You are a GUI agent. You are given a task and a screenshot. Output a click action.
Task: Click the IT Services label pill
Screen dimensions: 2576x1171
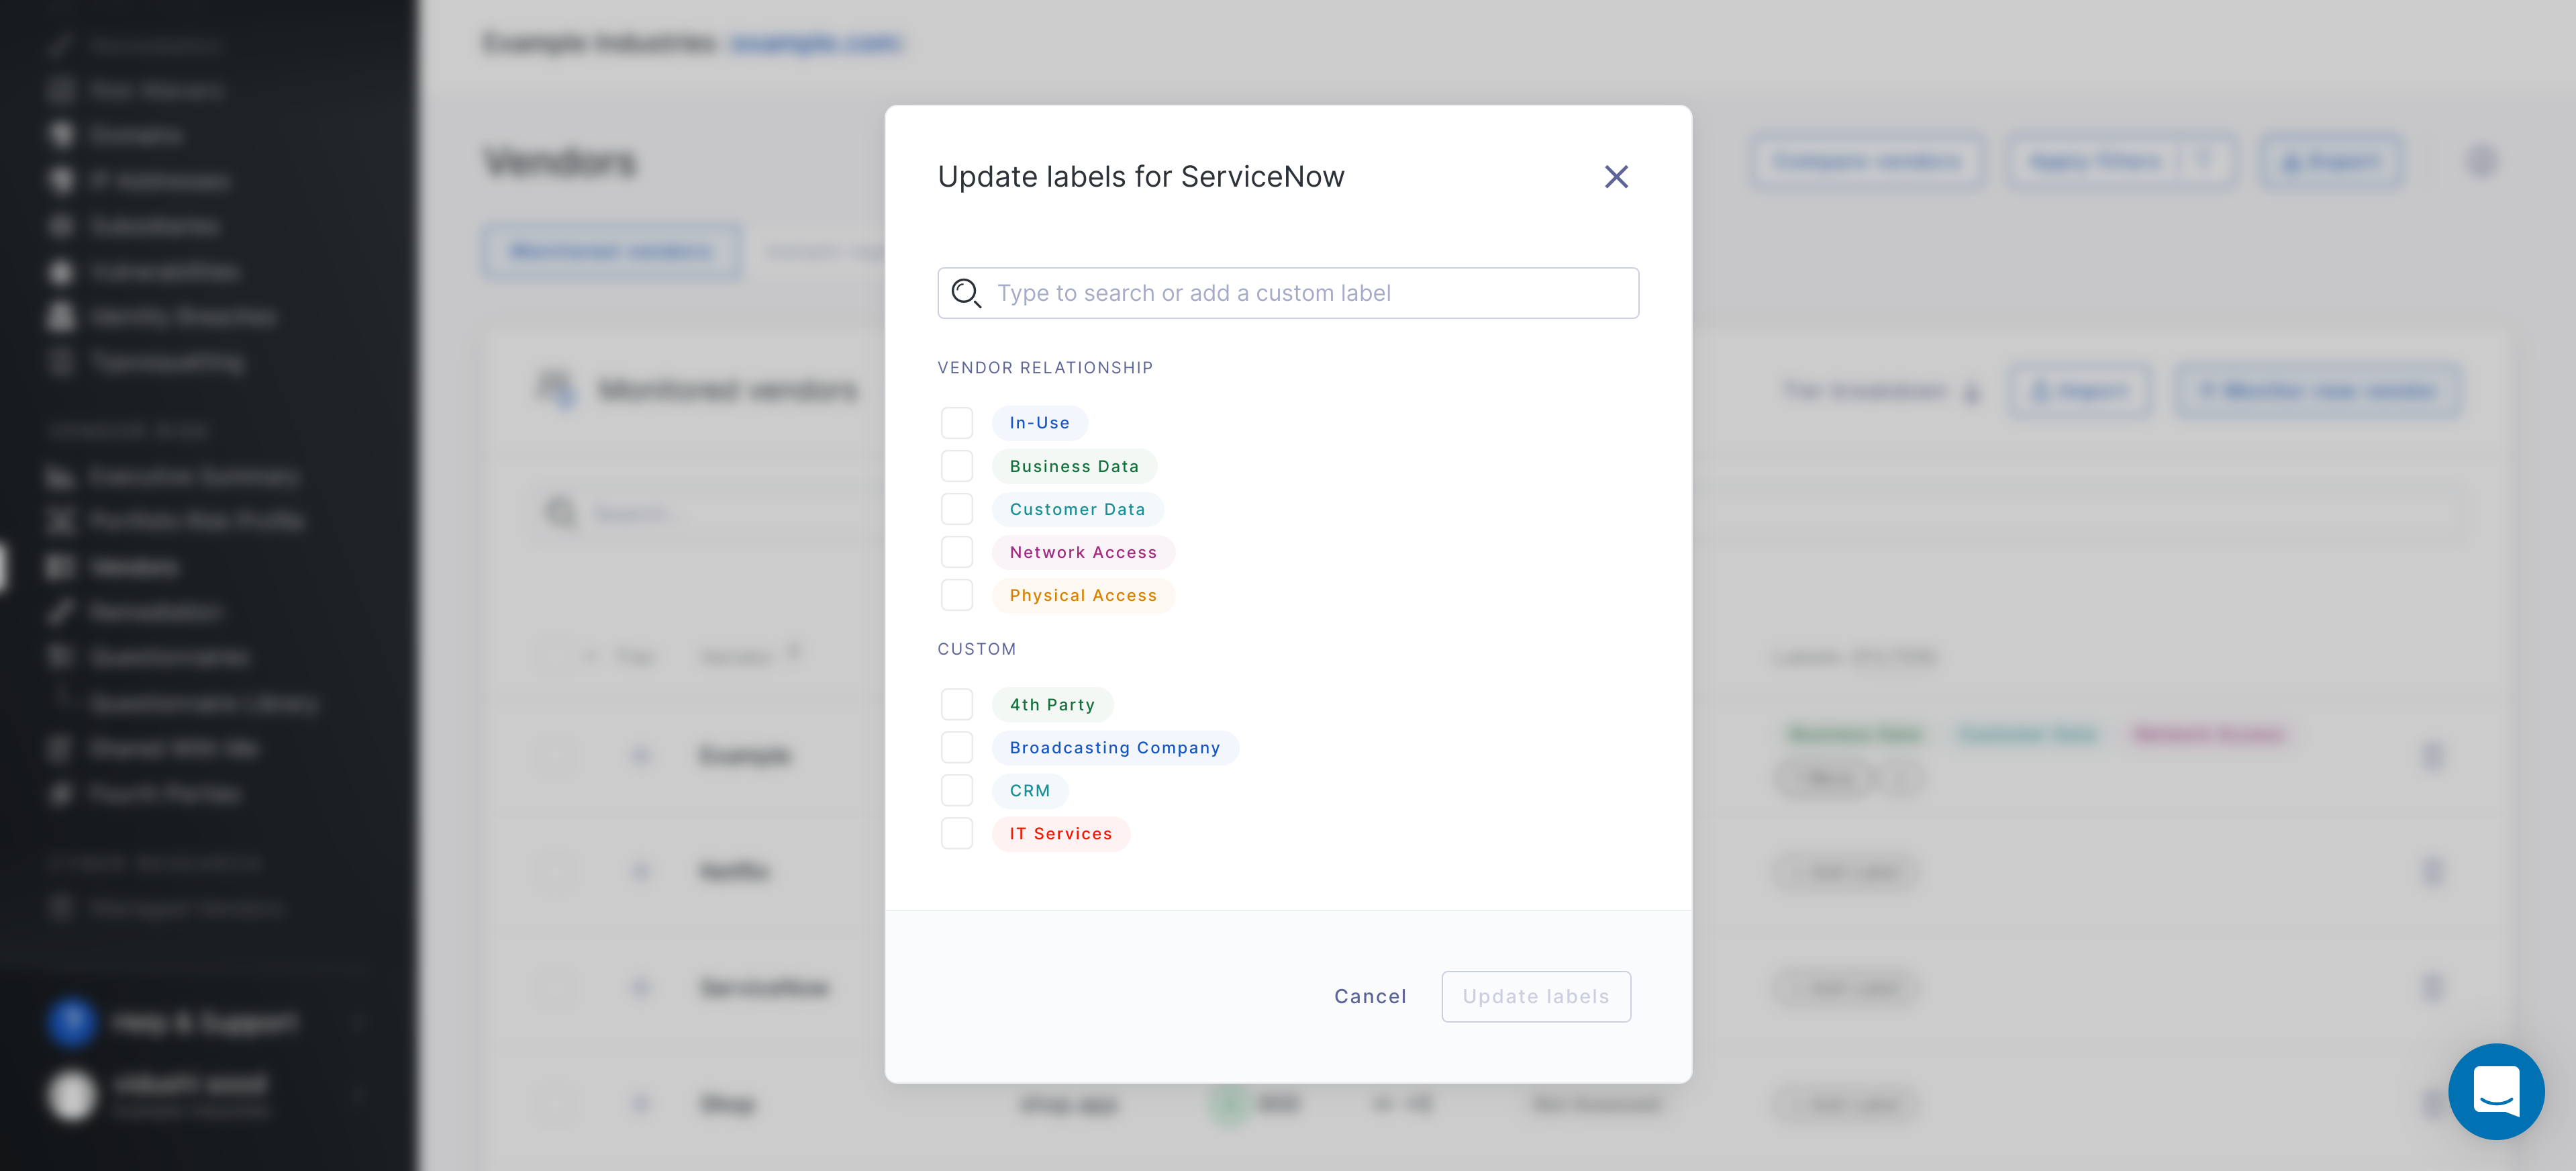point(1061,834)
